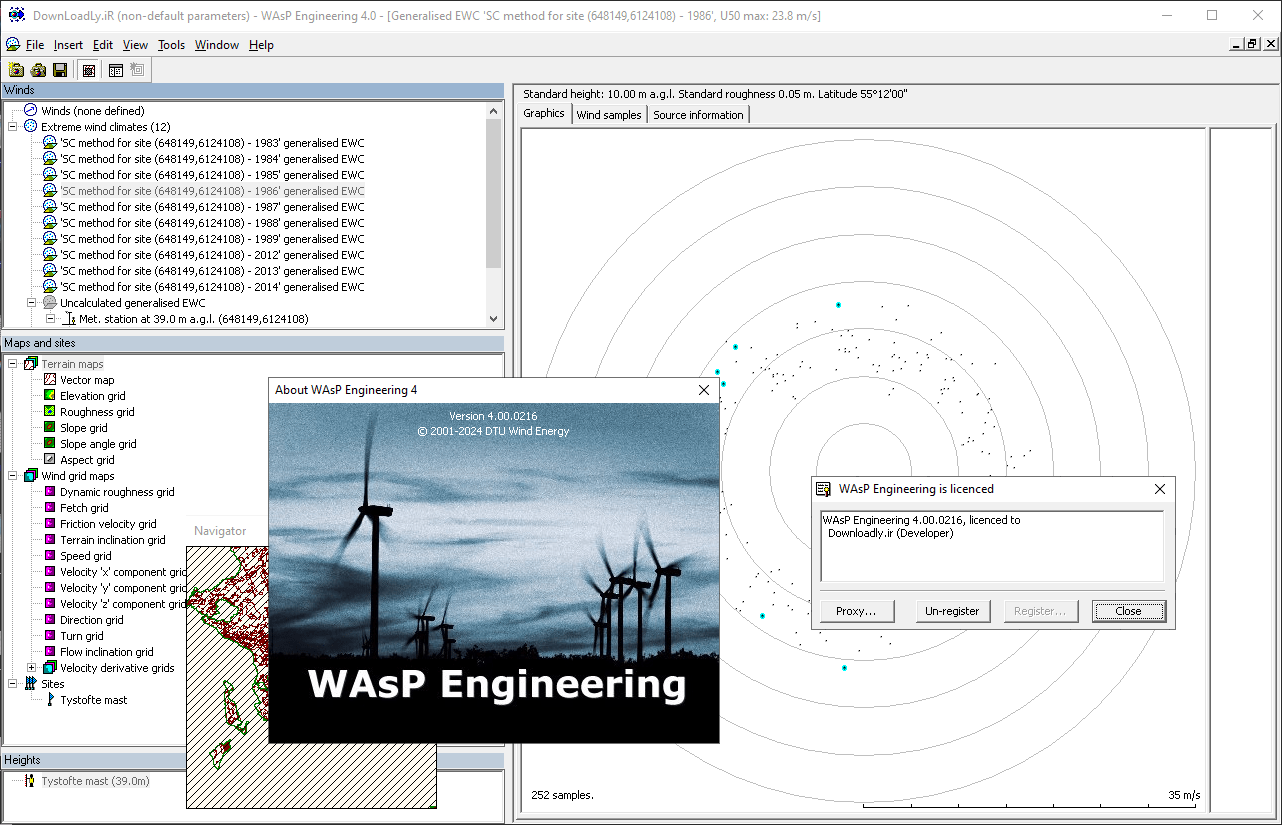The image size is (1282, 825).
Task: Select the 1987 generalised EWC row
Action: click(x=212, y=207)
